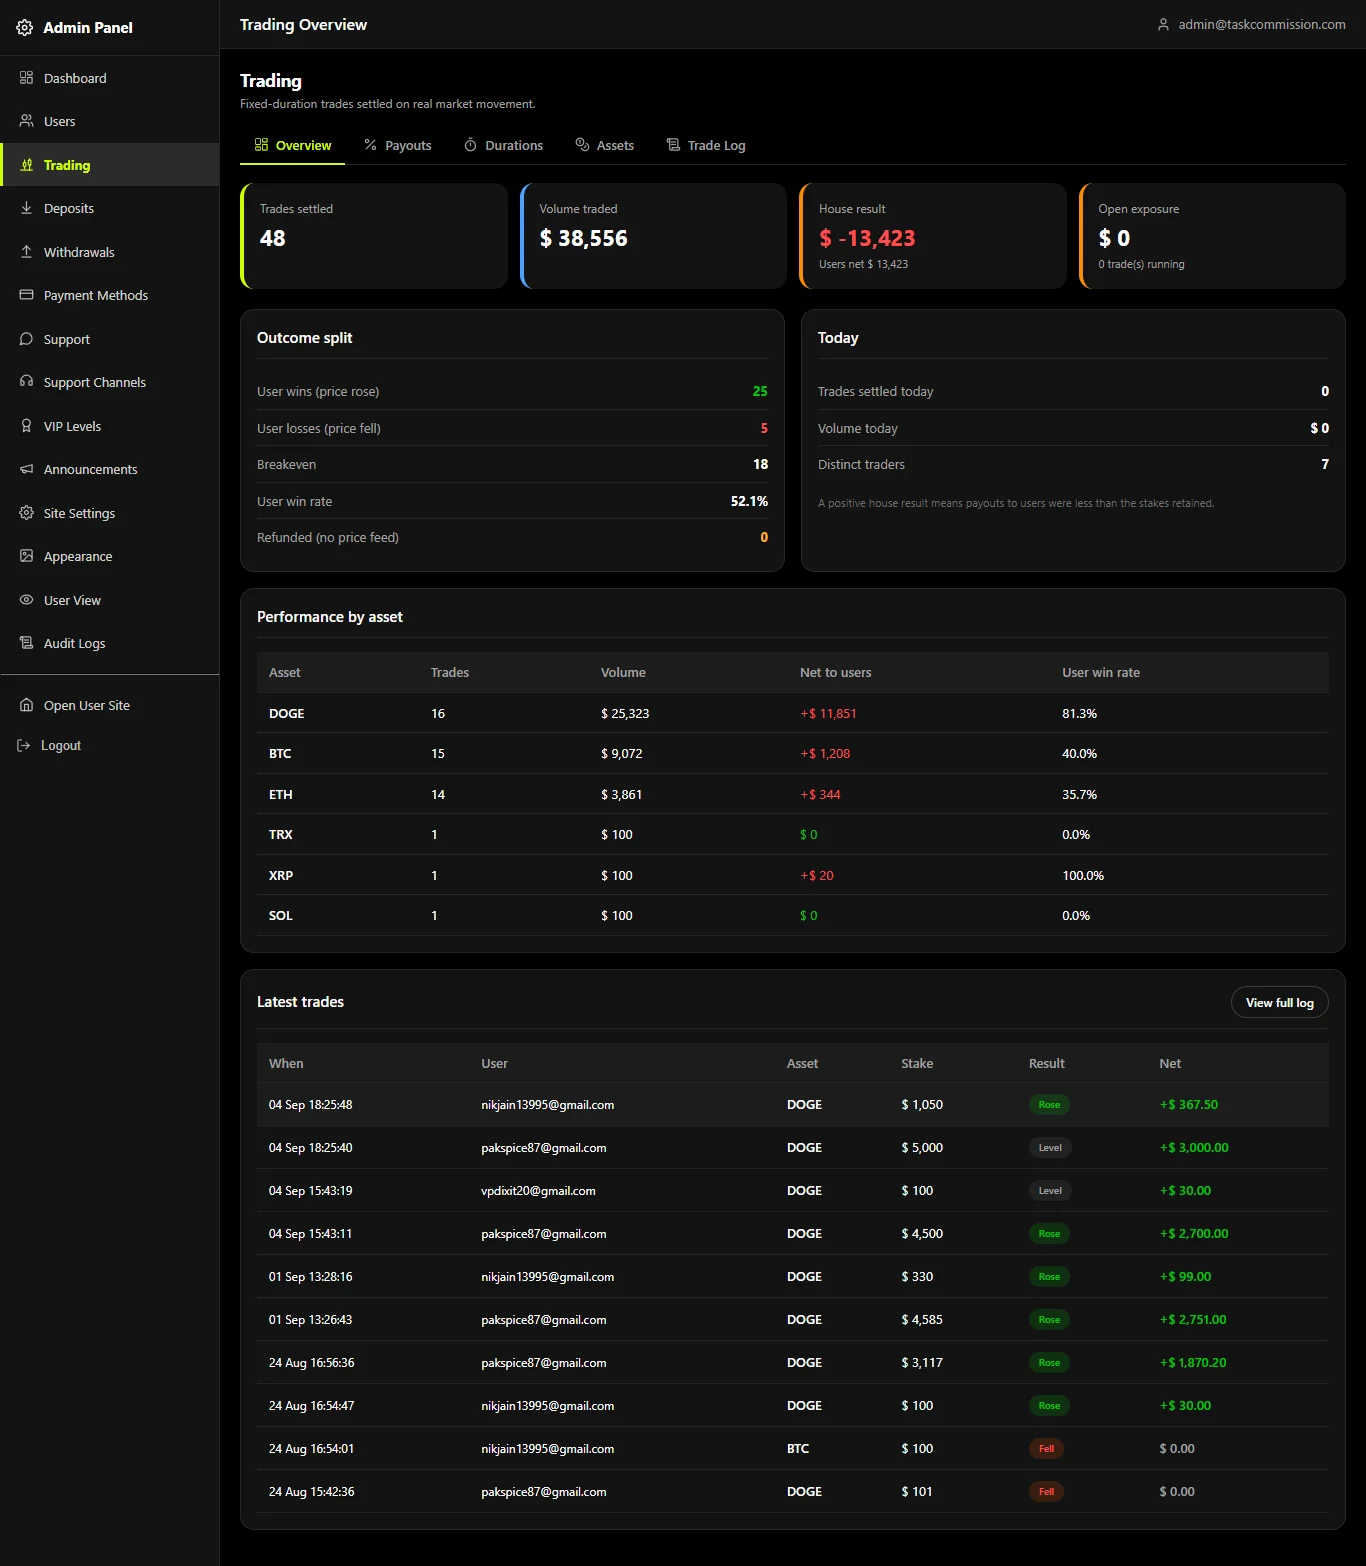Screen dimensions: 1366x1566
Task: Click the Trades settled card
Action: tap(374, 236)
